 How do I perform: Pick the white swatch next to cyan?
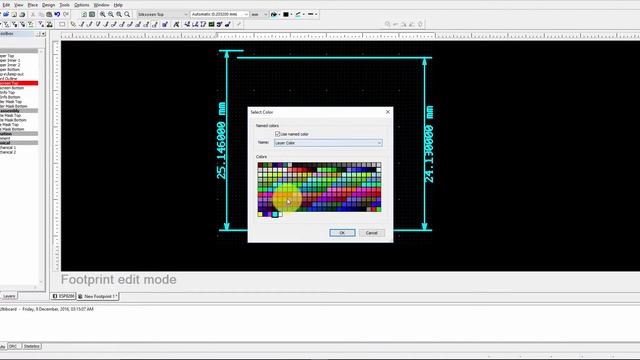[x=280, y=214]
